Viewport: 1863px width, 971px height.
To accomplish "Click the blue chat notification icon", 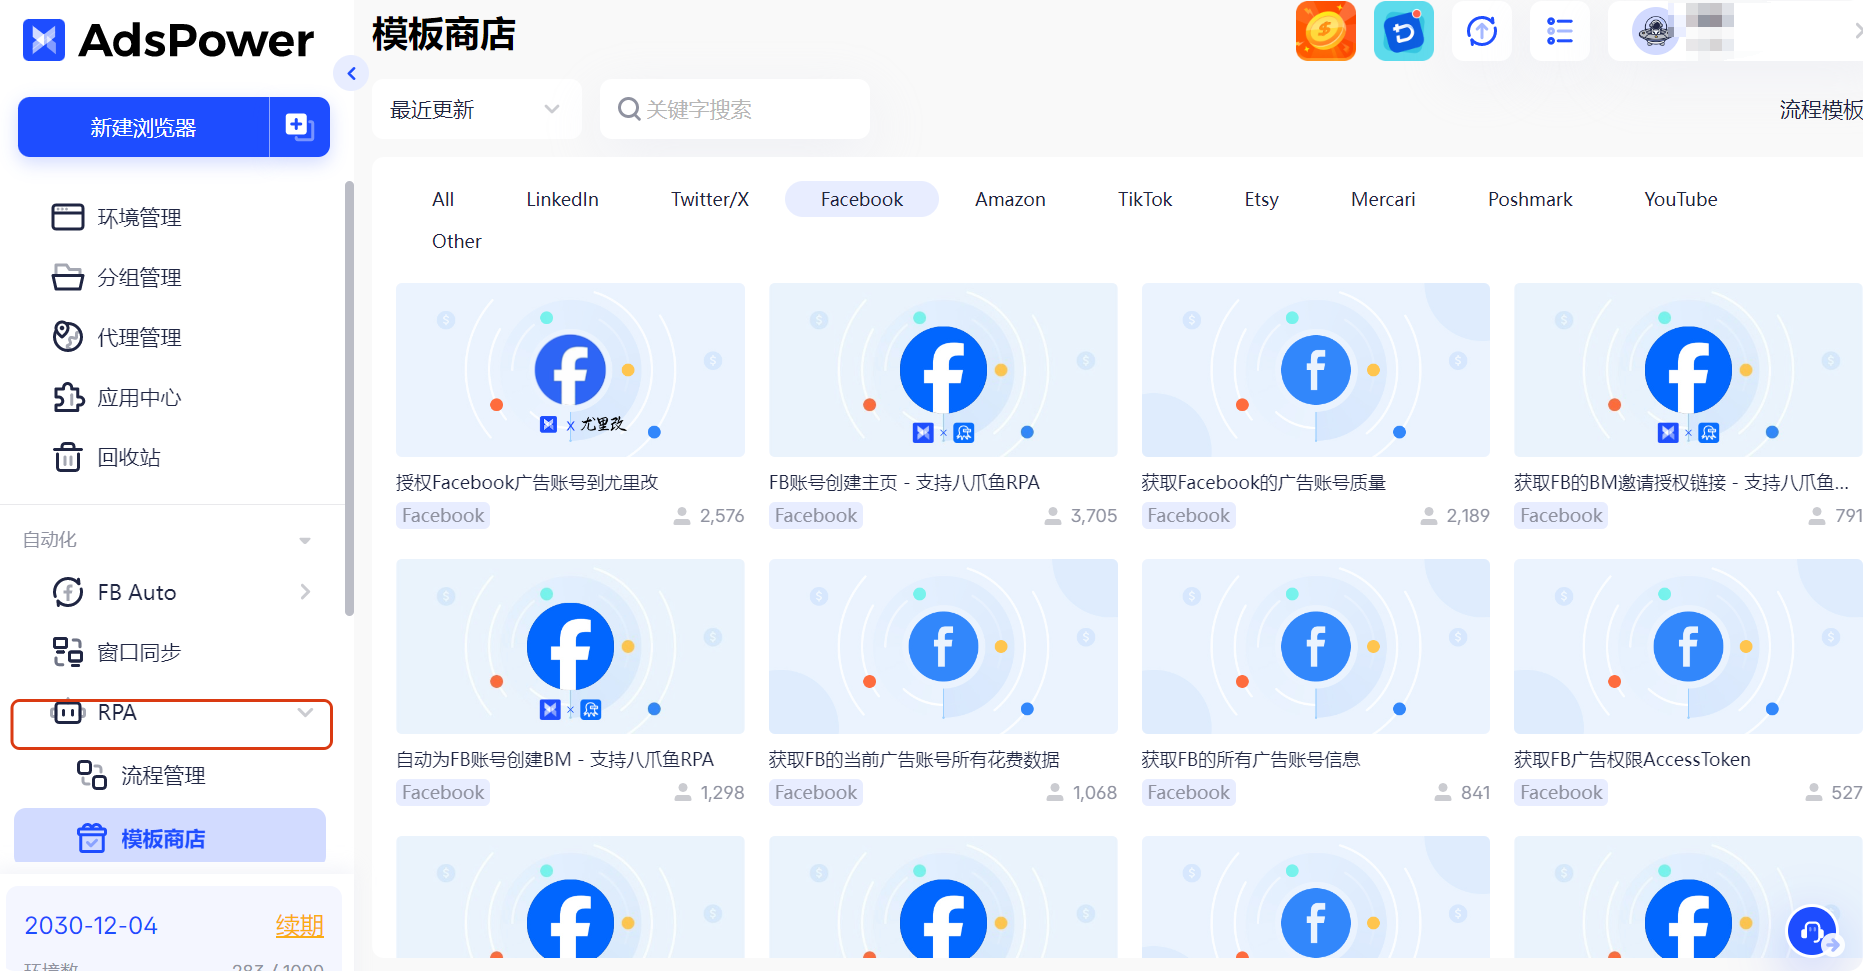I will tap(1403, 31).
